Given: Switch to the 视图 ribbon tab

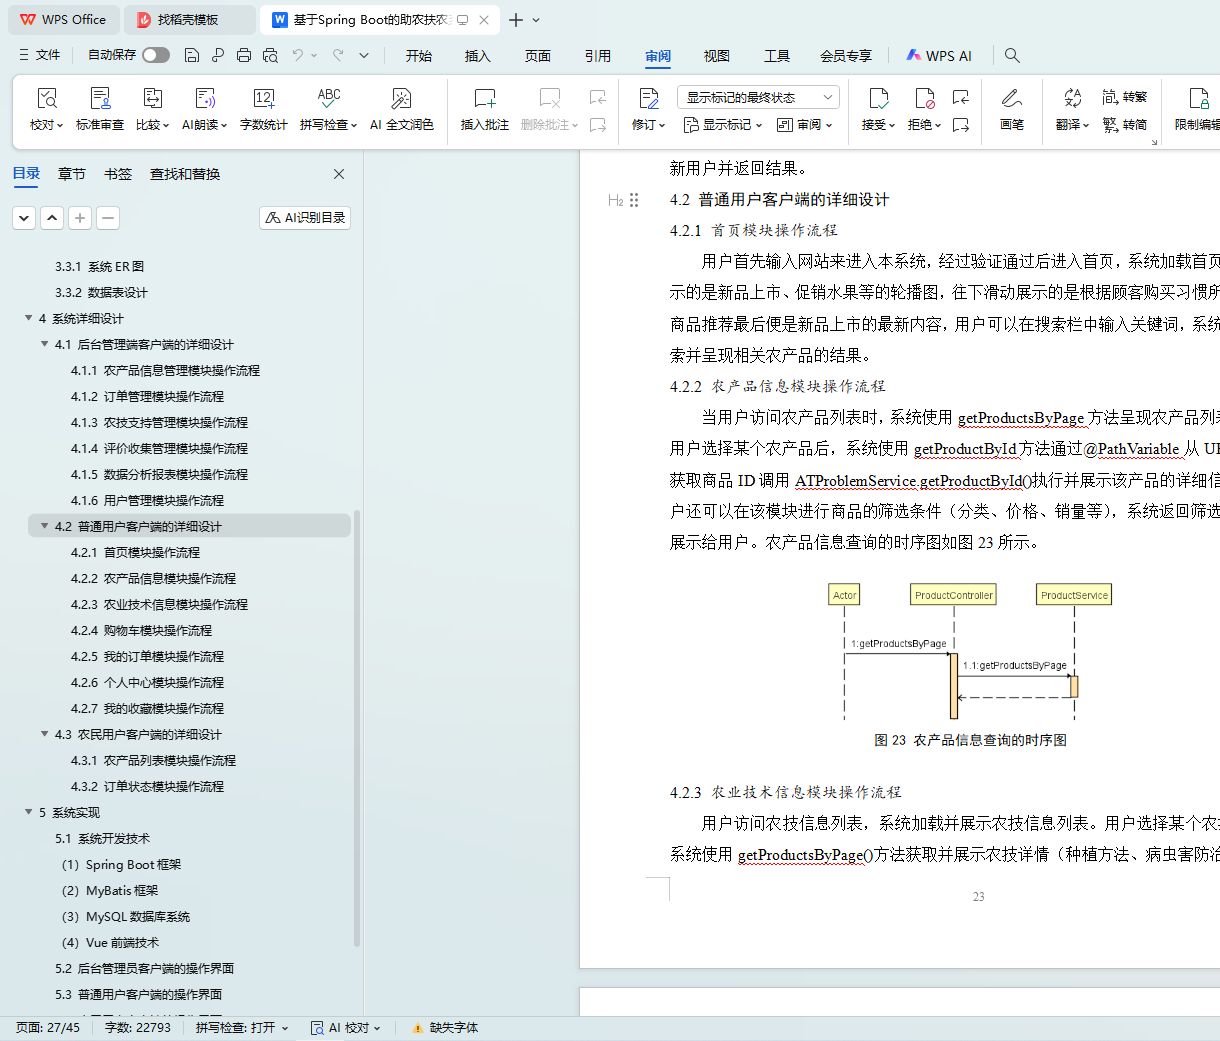Looking at the screenshot, I should click(716, 56).
